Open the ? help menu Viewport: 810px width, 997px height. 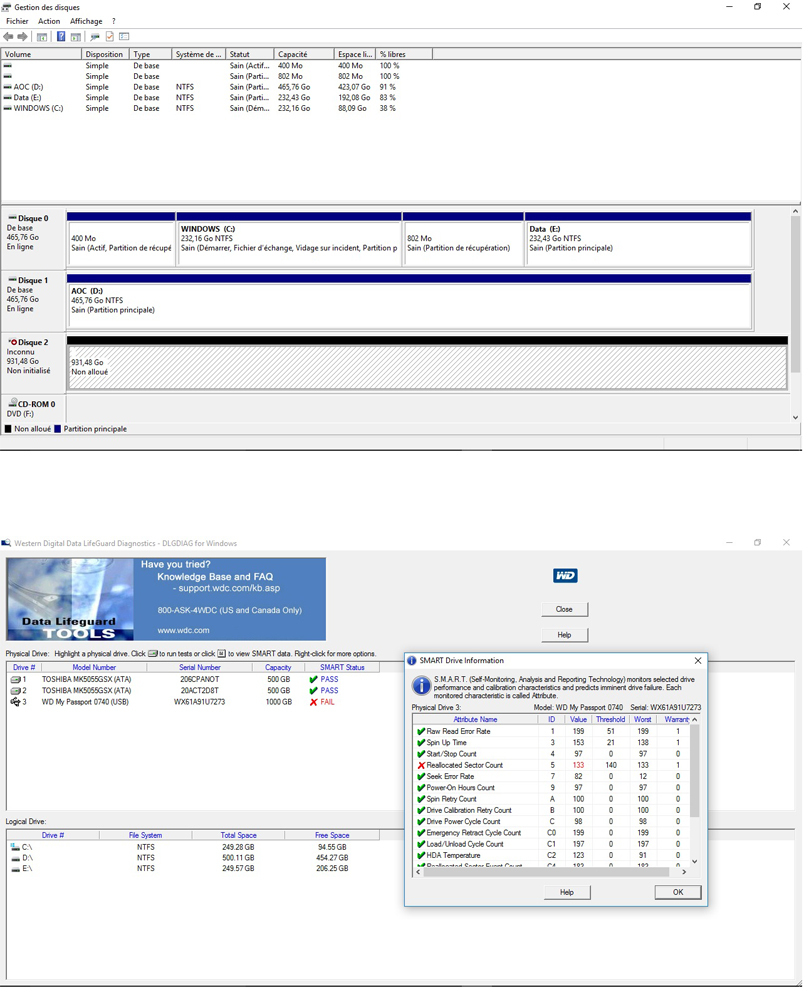(x=113, y=21)
